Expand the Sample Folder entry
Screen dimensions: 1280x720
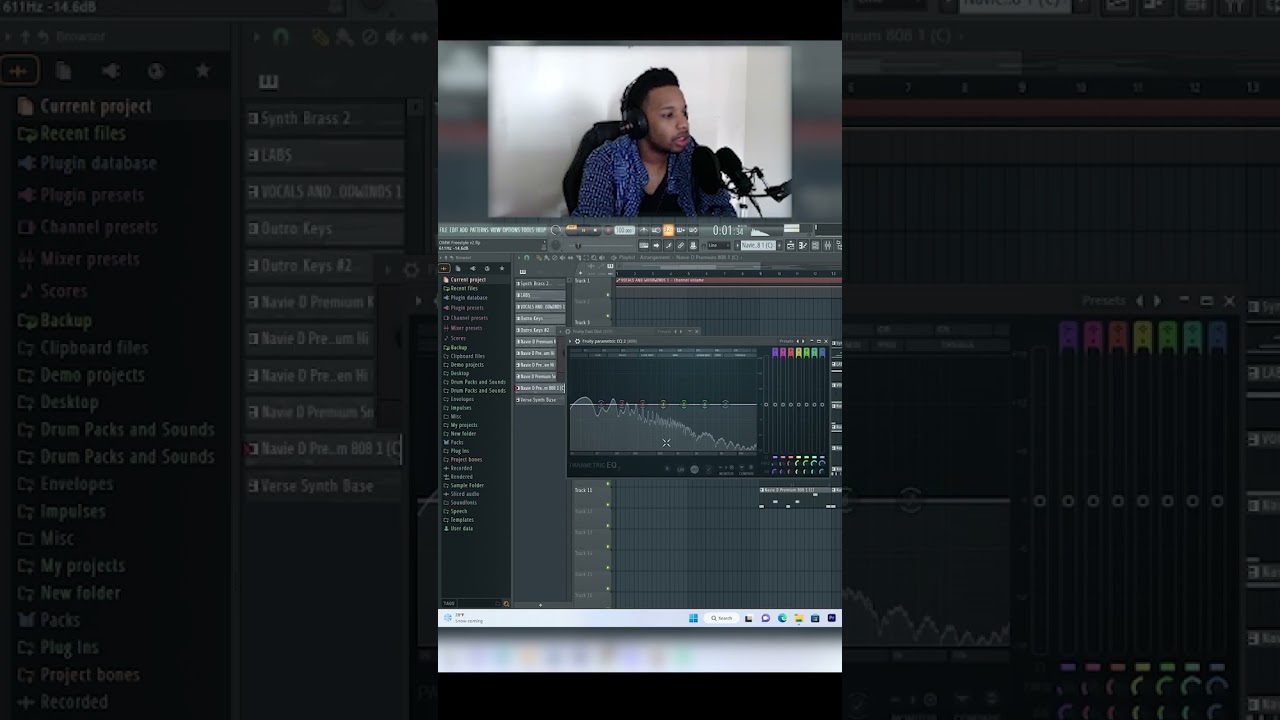[x=467, y=485]
